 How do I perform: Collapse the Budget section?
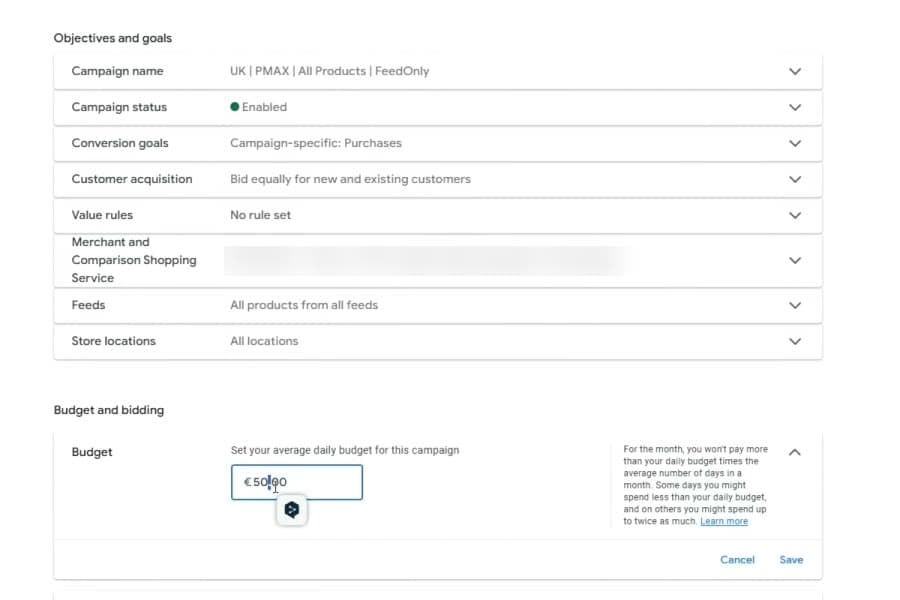pyautogui.click(x=794, y=452)
